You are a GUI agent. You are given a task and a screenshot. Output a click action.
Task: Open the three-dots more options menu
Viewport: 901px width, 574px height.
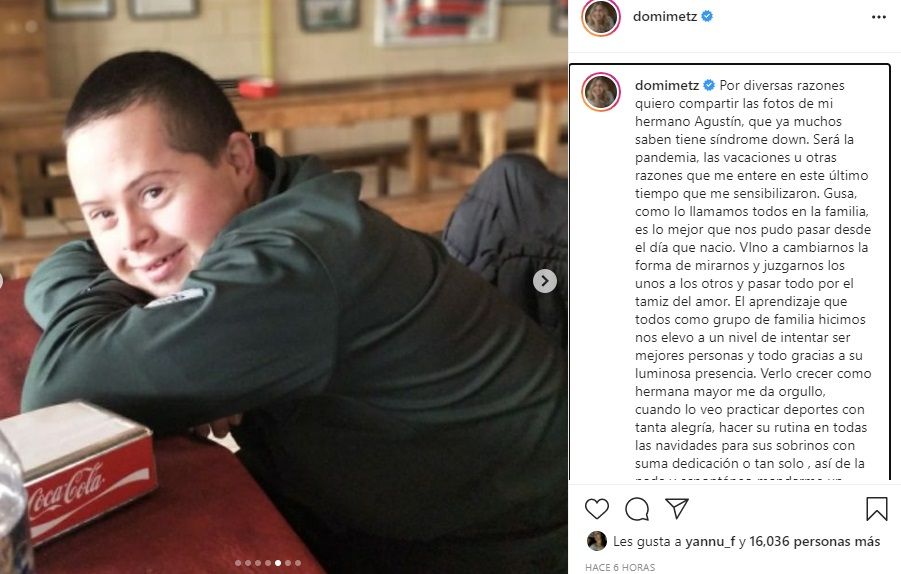pyautogui.click(x=878, y=18)
